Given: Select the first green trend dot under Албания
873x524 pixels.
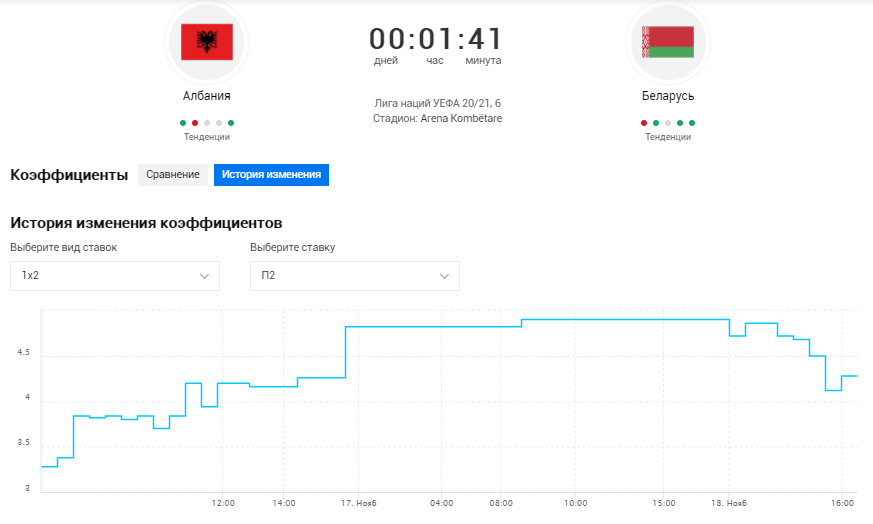Looking at the screenshot, I should [183, 123].
